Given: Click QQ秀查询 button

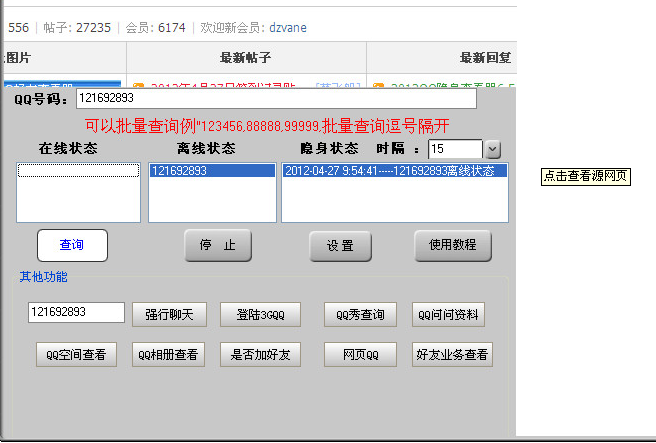Looking at the screenshot, I should 360,314.
